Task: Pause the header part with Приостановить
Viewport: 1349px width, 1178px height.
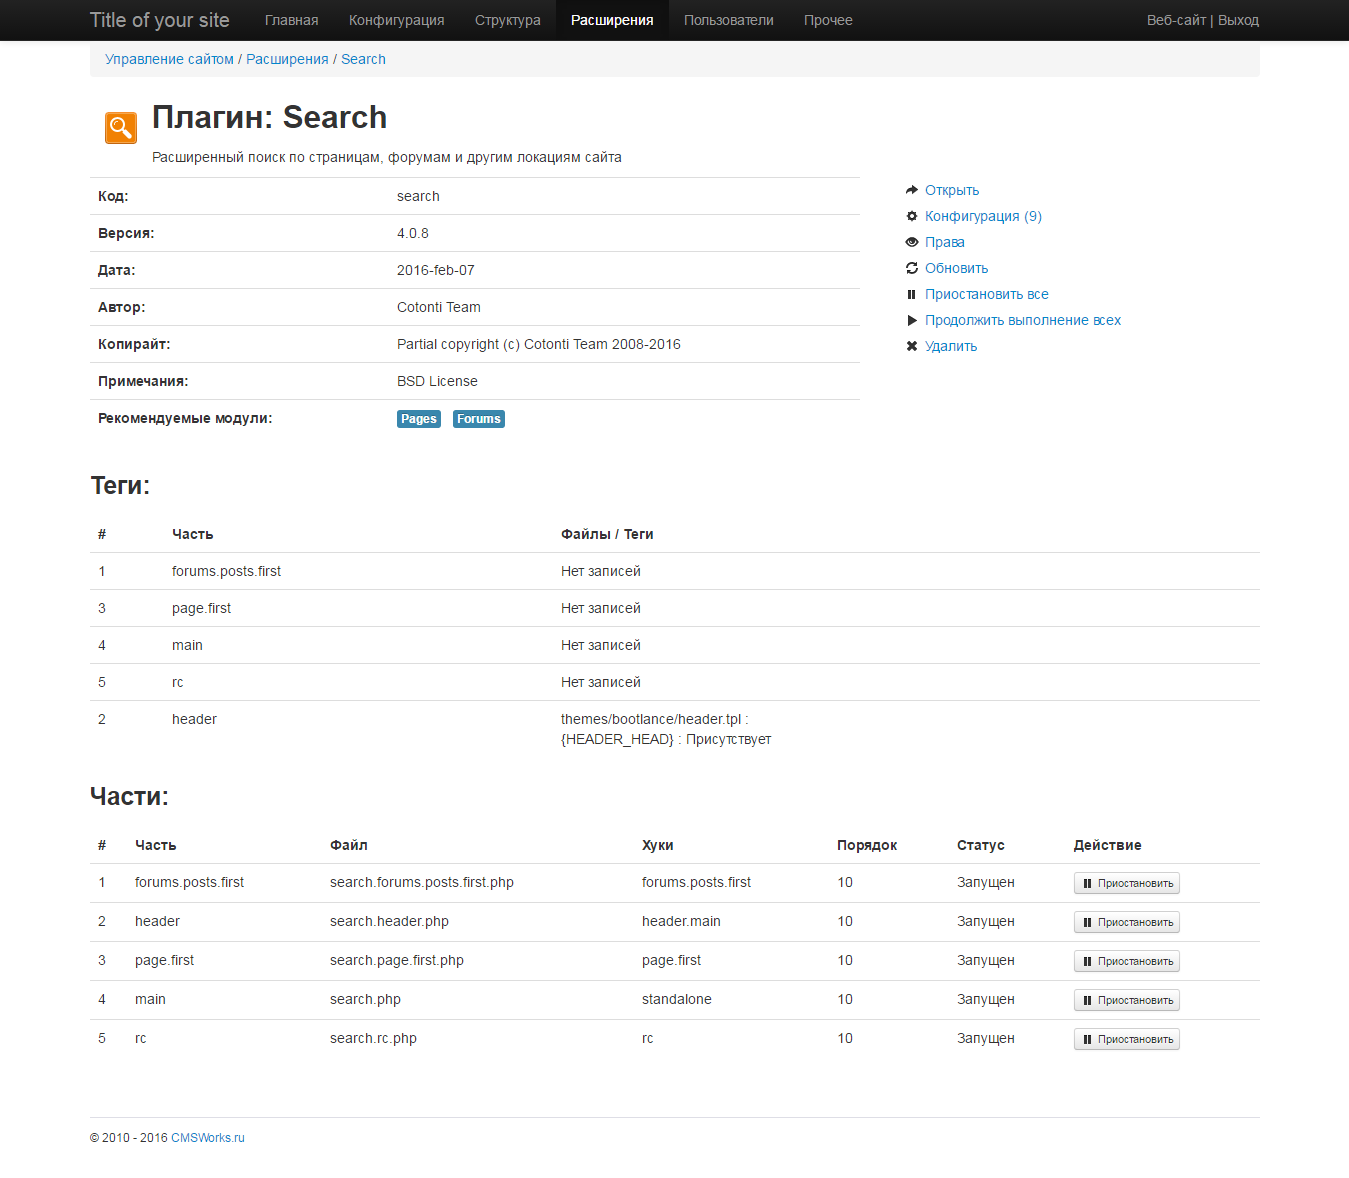Action: 1126,922
